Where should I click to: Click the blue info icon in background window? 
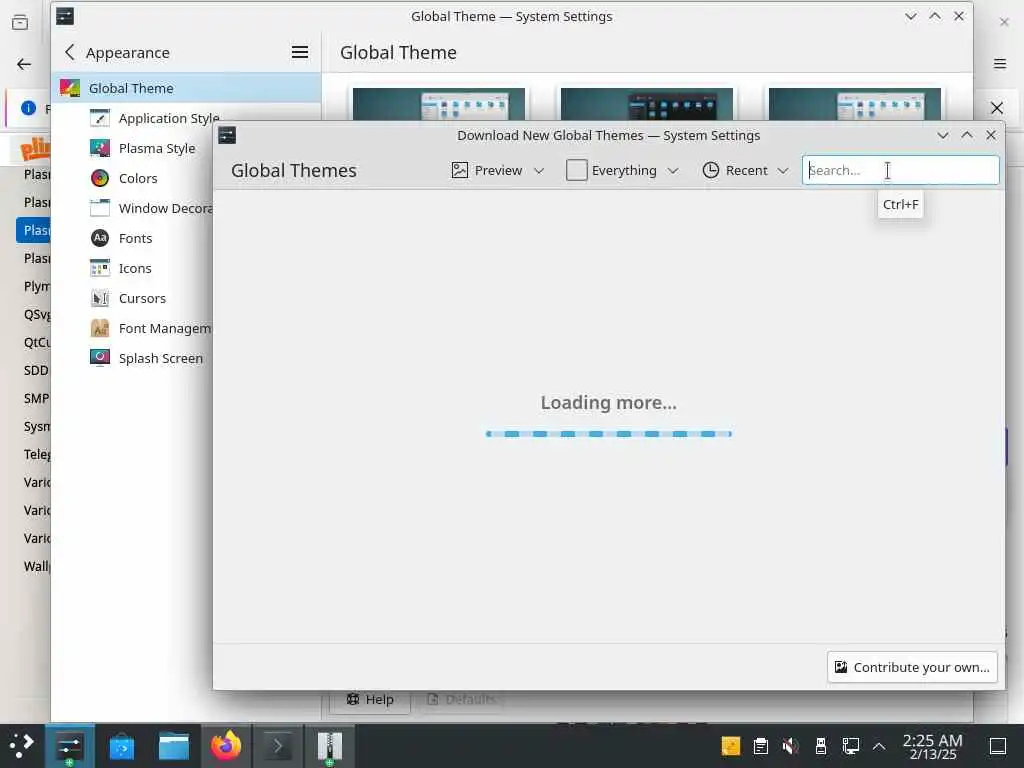point(28,108)
